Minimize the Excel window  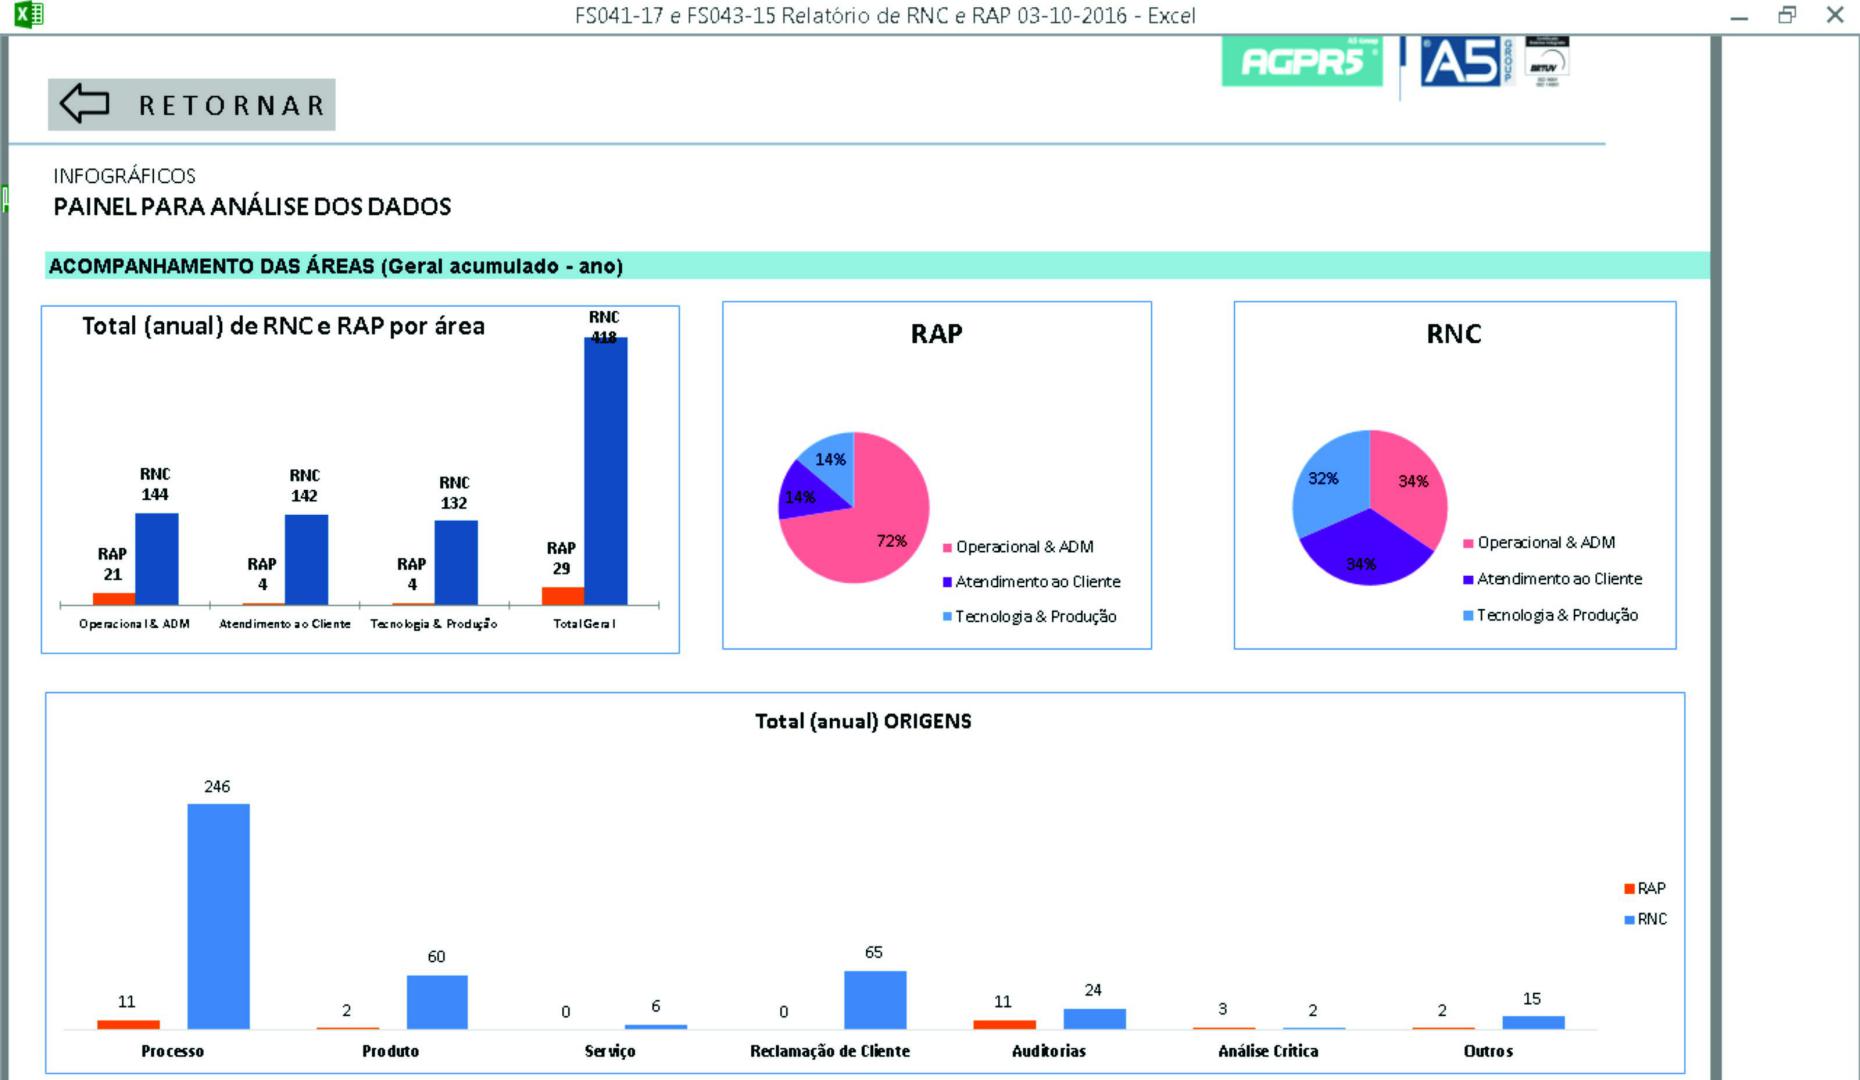pyautogui.click(x=1739, y=15)
